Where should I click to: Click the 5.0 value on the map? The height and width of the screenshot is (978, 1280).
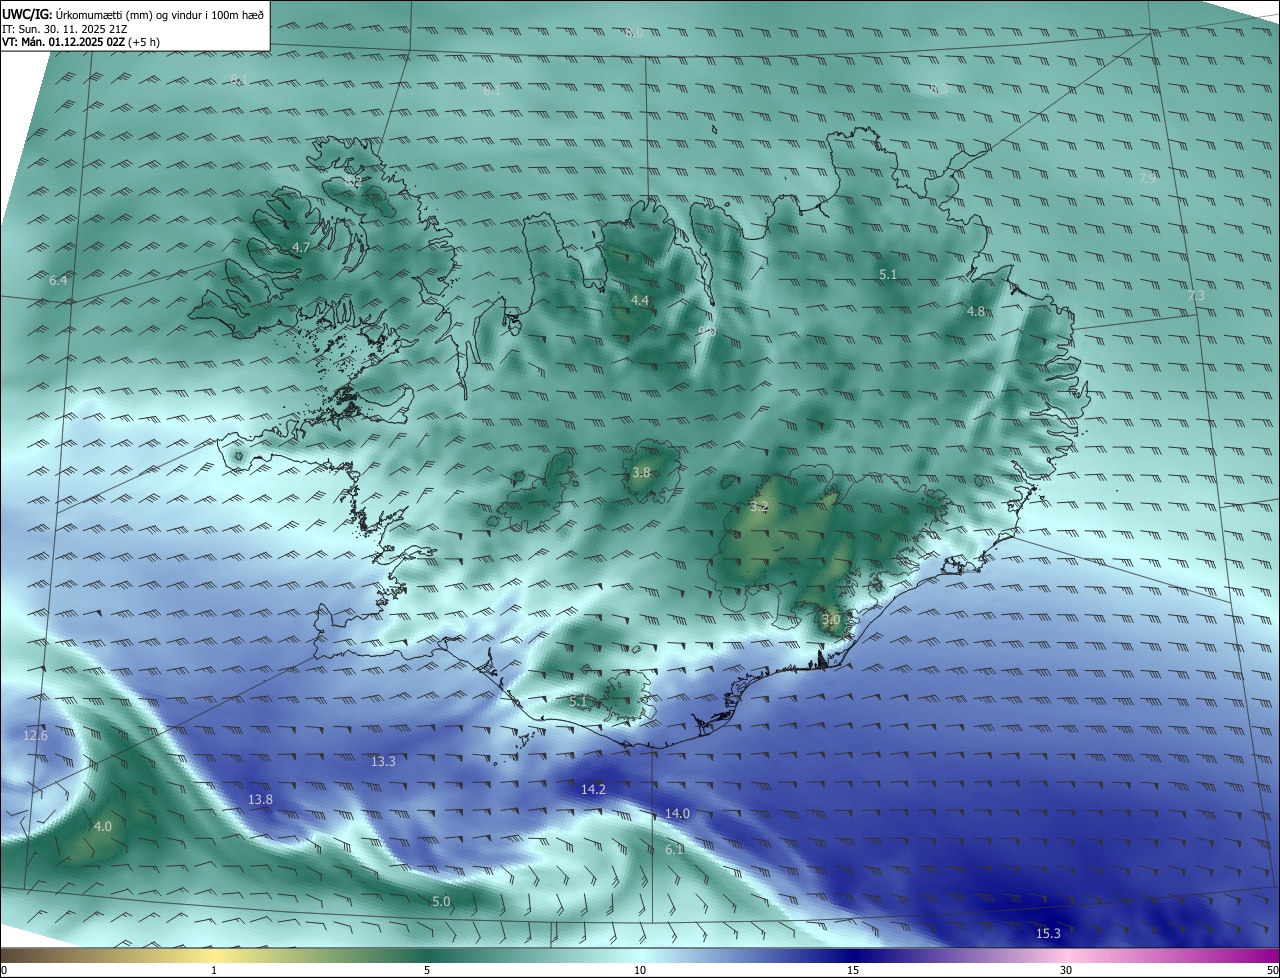tap(441, 902)
